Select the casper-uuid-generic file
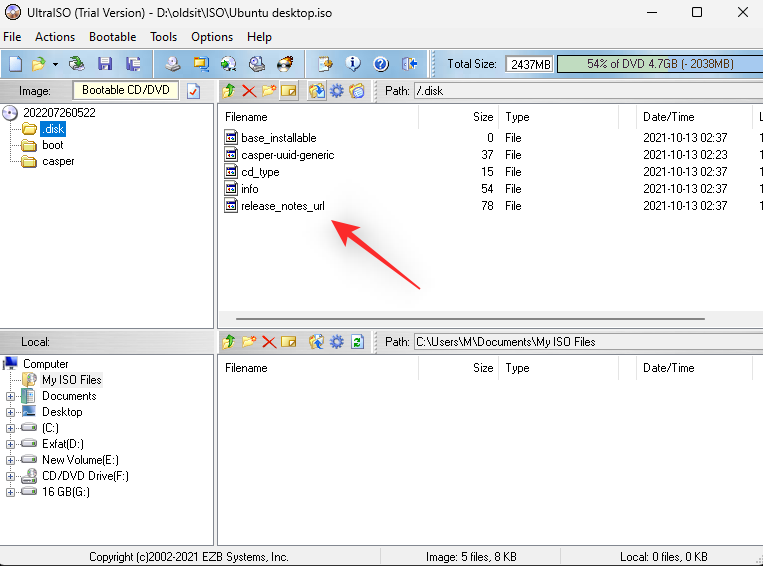The width and height of the screenshot is (763, 566). coord(288,155)
